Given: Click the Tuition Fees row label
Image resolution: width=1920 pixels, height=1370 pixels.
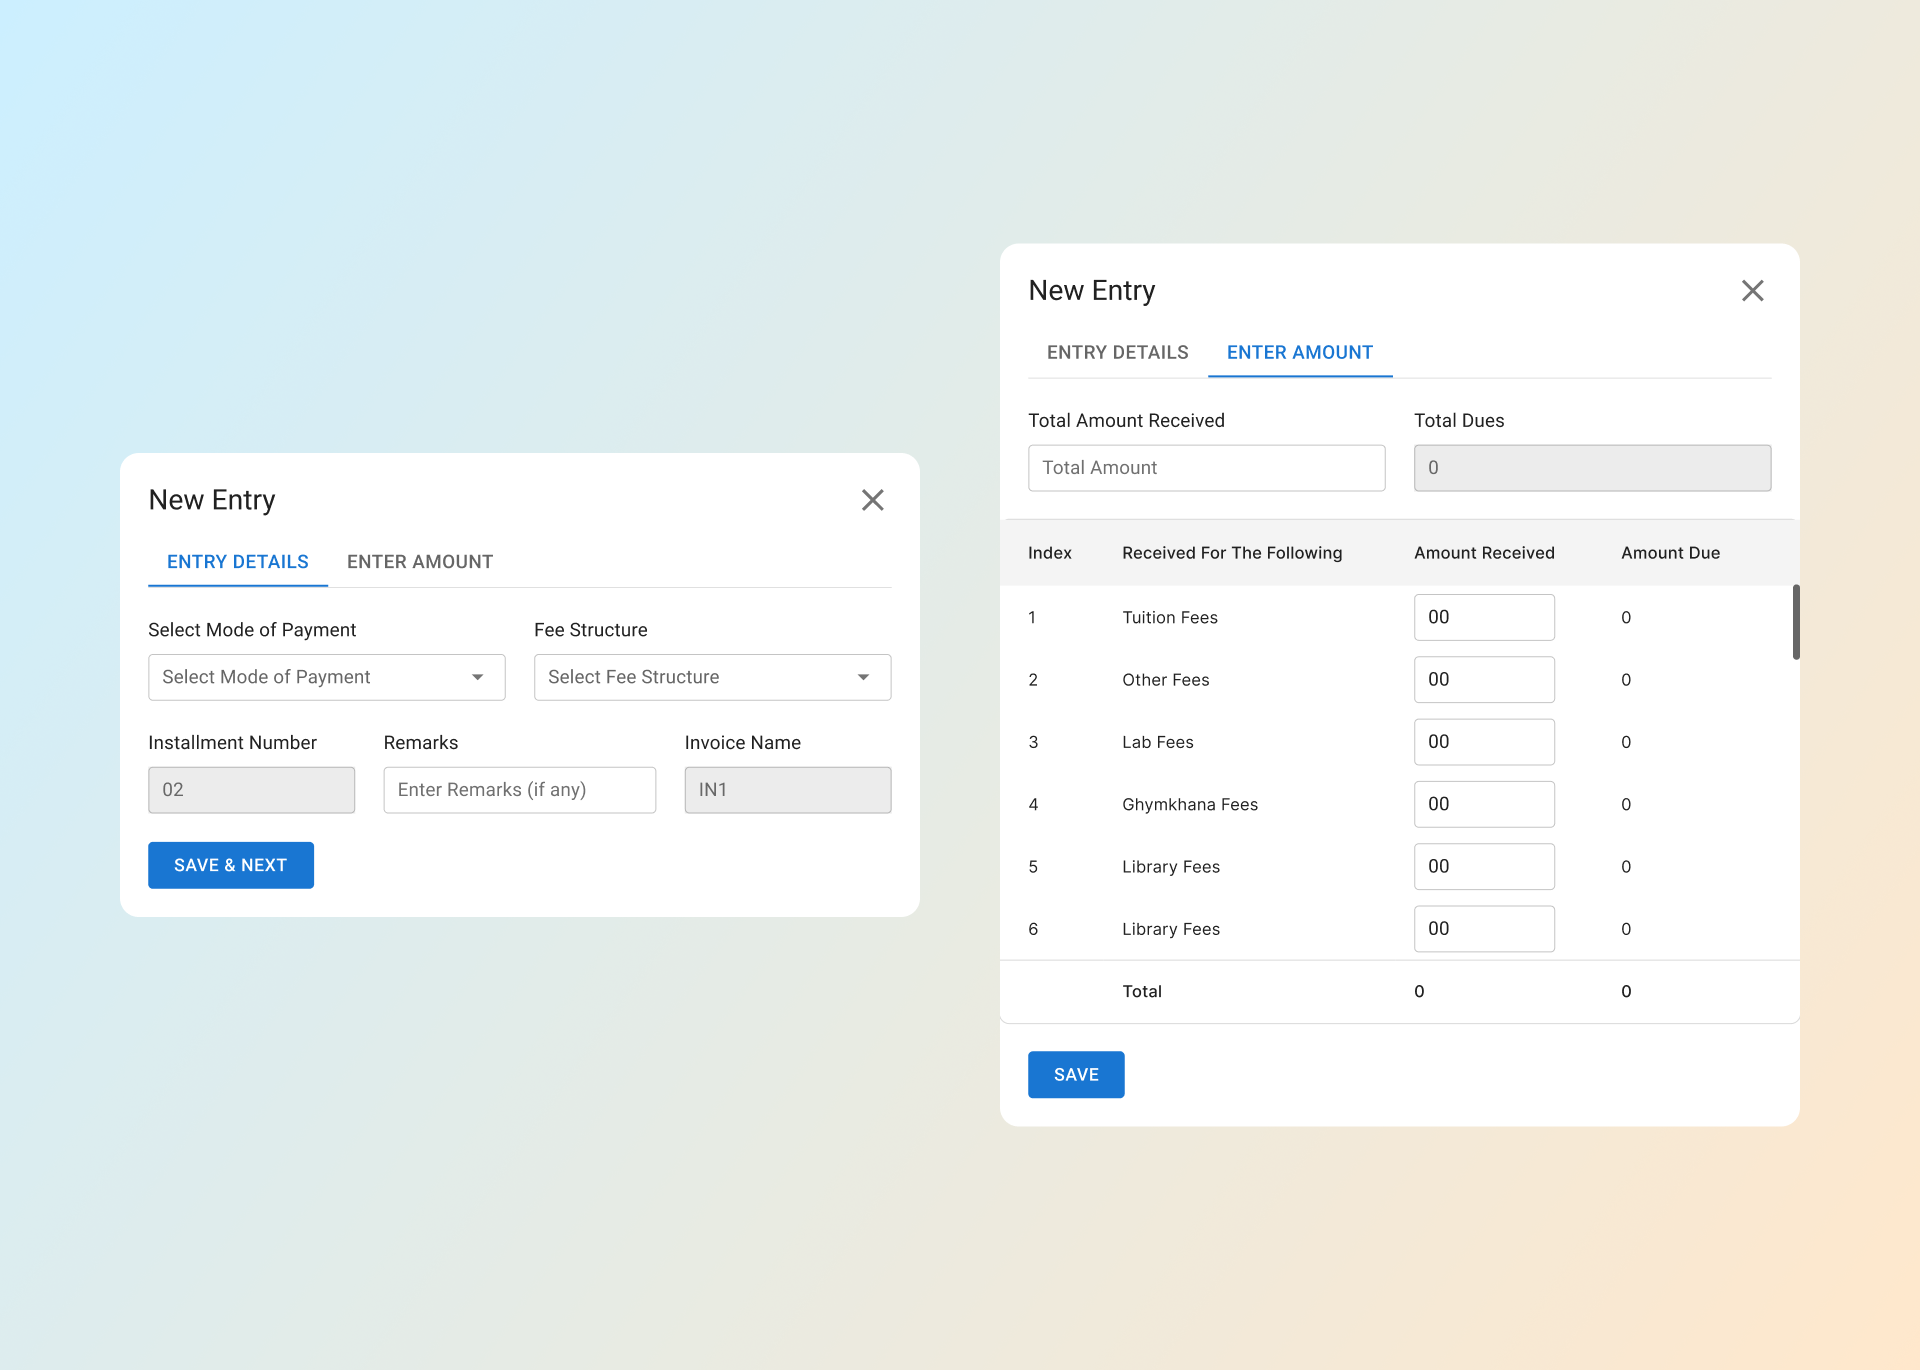Looking at the screenshot, I should [x=1170, y=618].
